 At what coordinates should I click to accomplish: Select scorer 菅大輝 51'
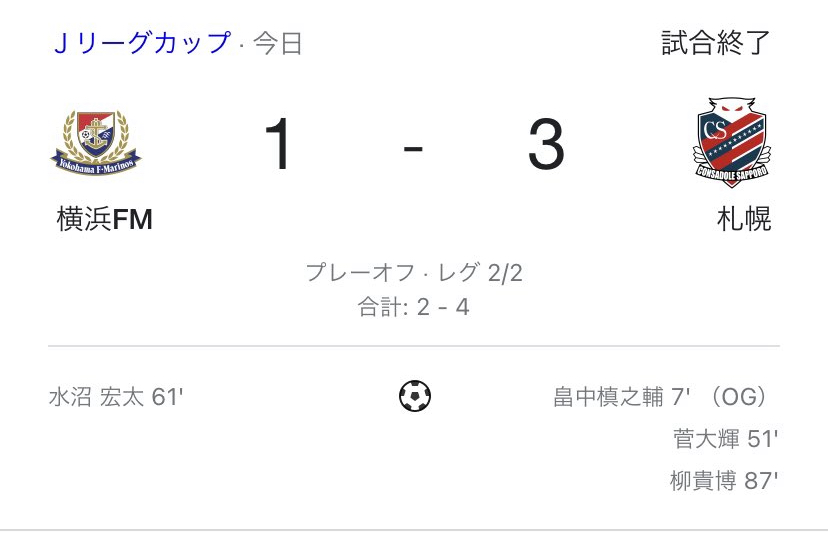tap(725, 438)
